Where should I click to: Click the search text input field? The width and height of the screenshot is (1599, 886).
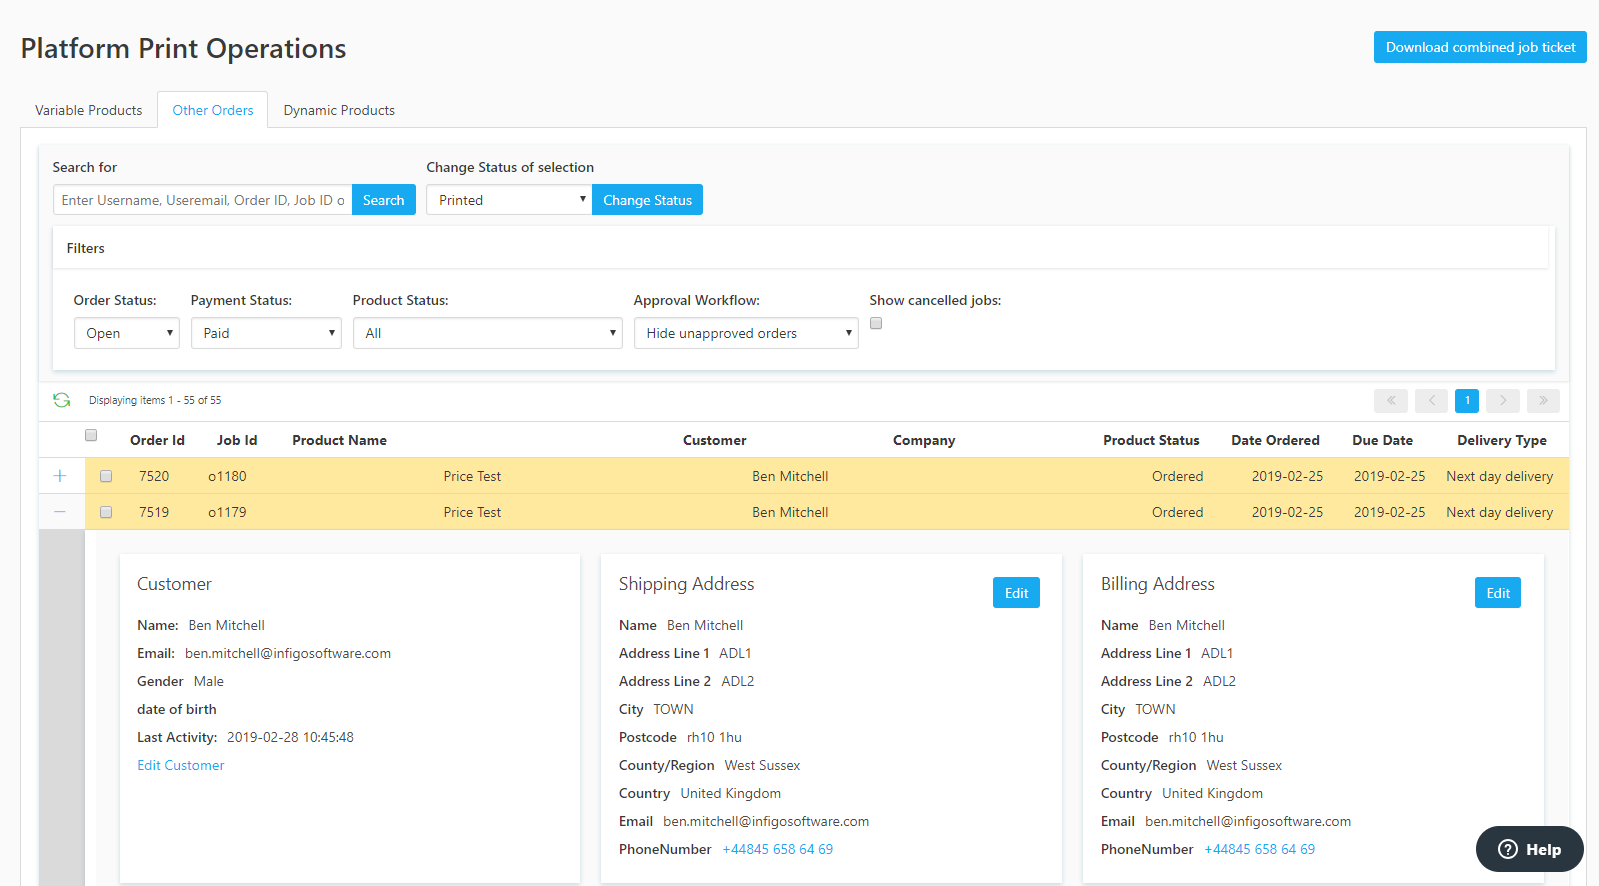tap(203, 200)
